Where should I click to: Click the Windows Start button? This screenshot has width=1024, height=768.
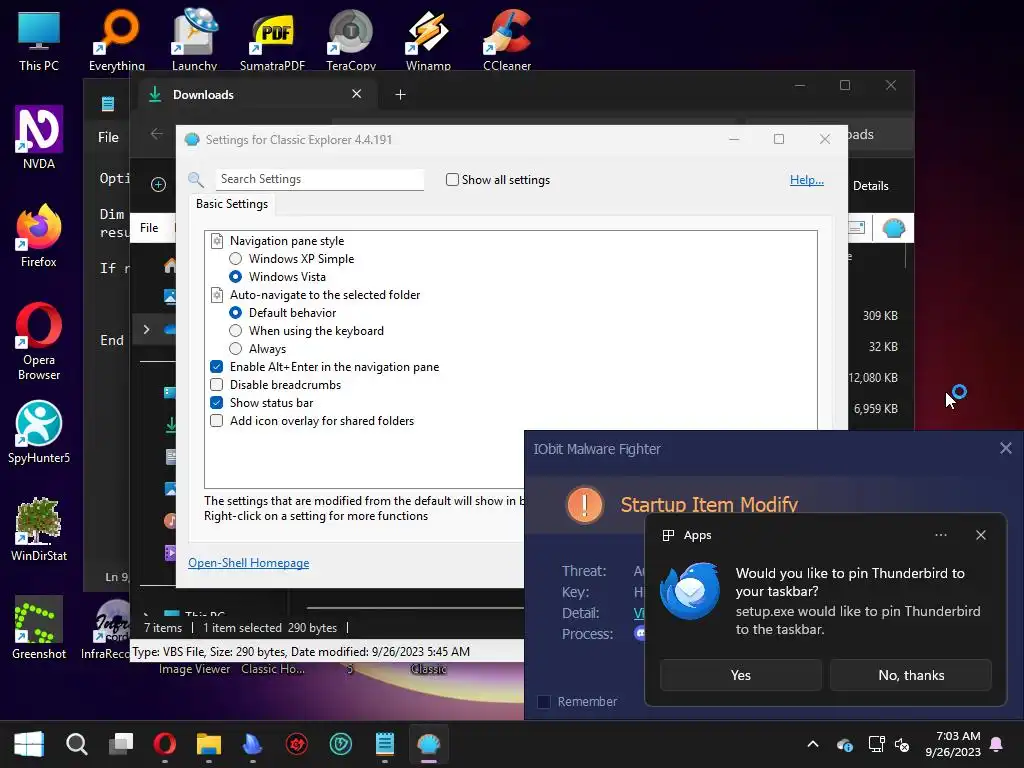[x=29, y=744]
